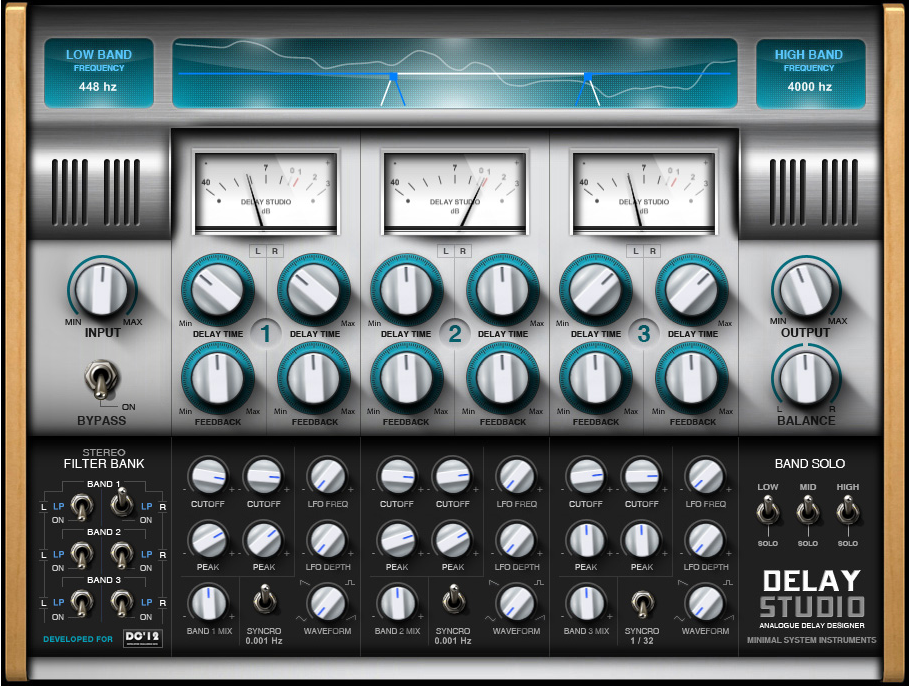The height and width of the screenshot is (687, 910).
Task: Toggle the MID band solo switch
Action: [x=808, y=513]
